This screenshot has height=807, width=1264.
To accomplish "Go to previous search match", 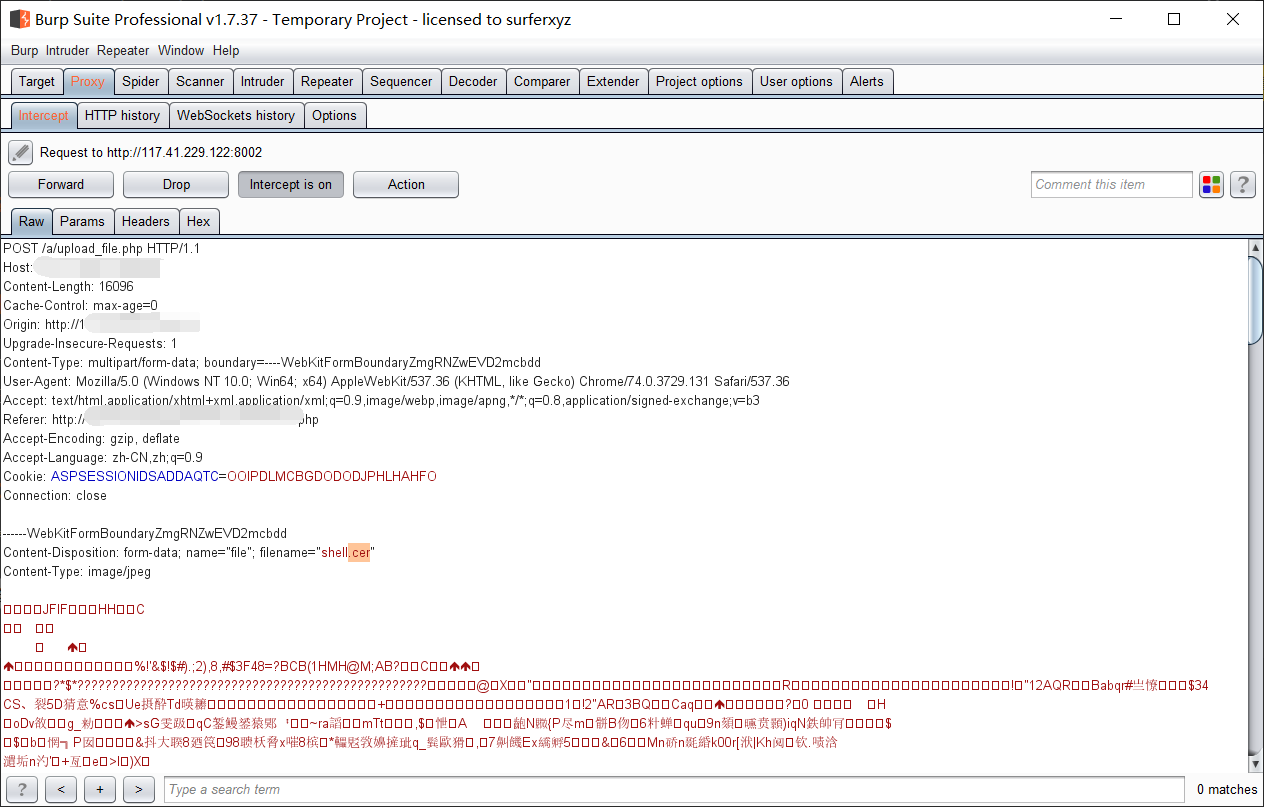I will click(61, 789).
